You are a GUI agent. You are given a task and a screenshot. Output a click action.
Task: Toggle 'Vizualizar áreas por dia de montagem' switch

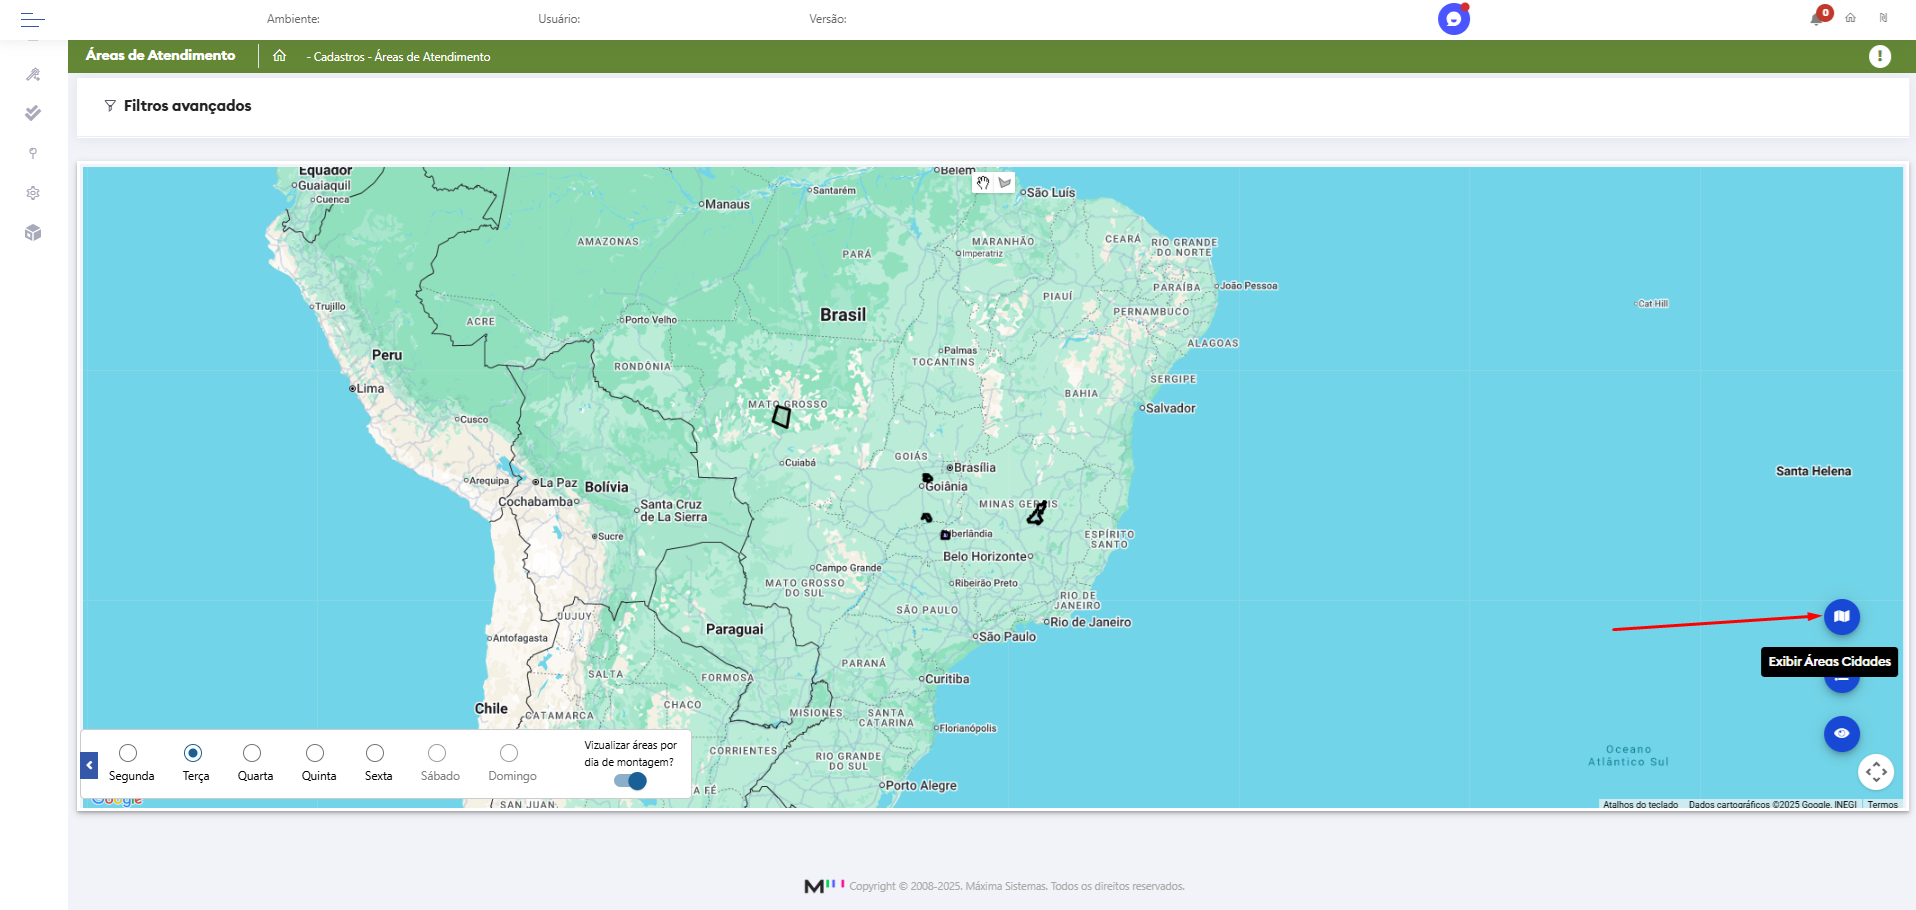click(630, 781)
